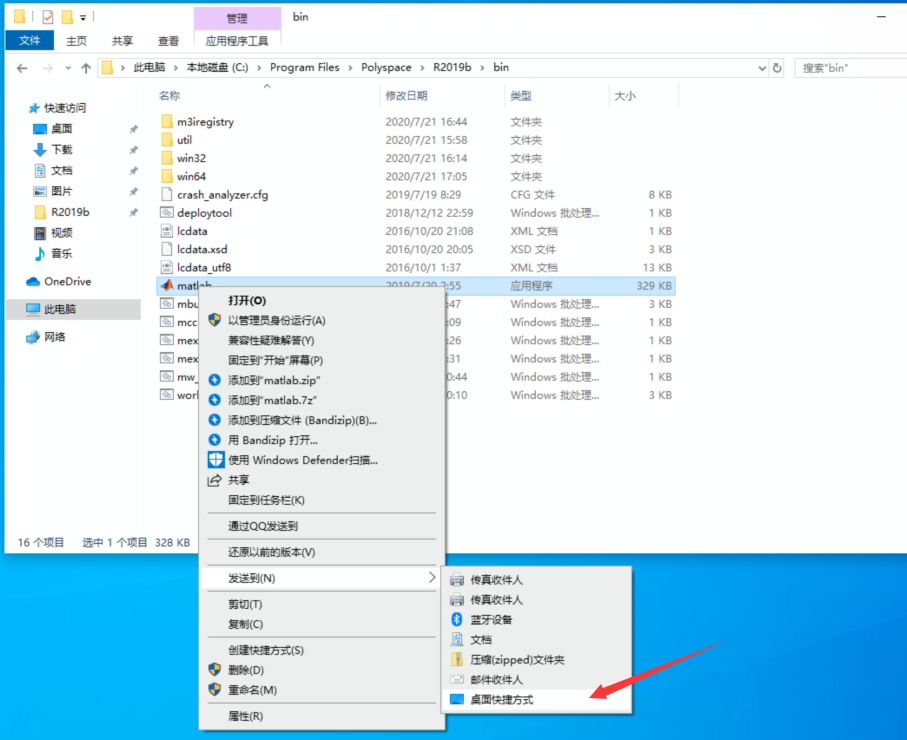
Task: Open 快速访问 in the sidebar
Action: [x=65, y=108]
